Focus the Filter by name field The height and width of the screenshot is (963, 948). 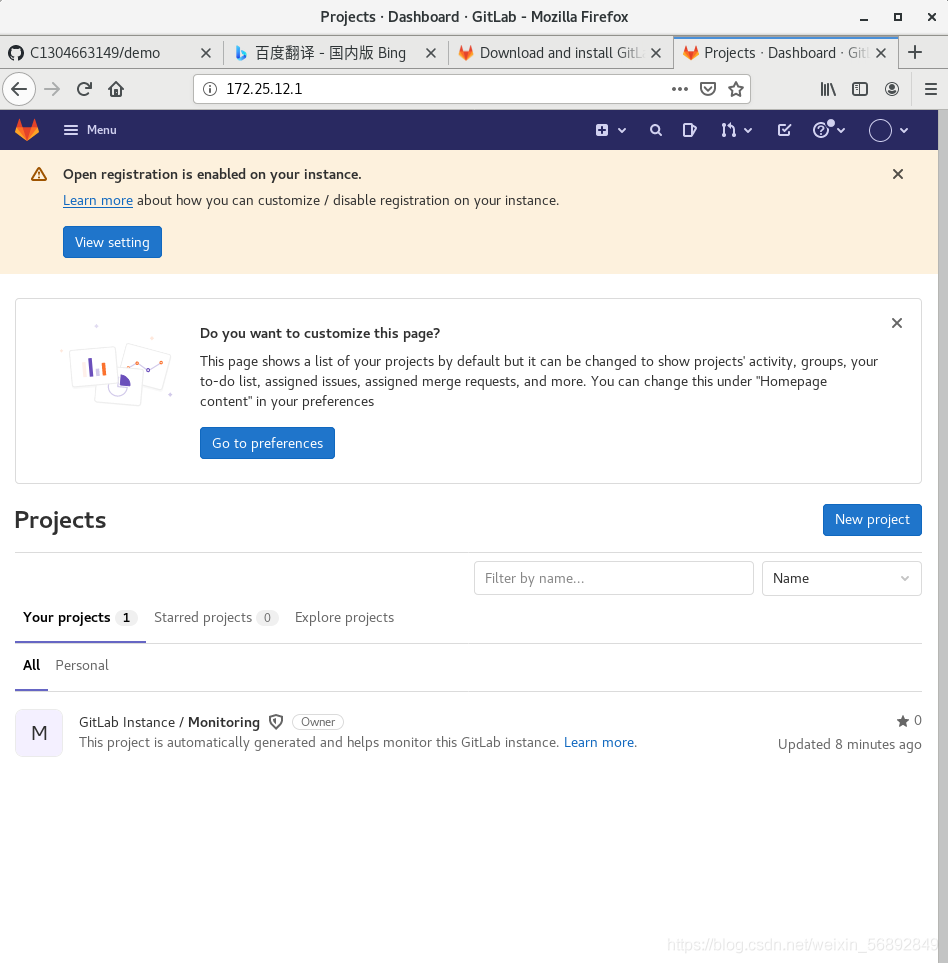(613, 578)
